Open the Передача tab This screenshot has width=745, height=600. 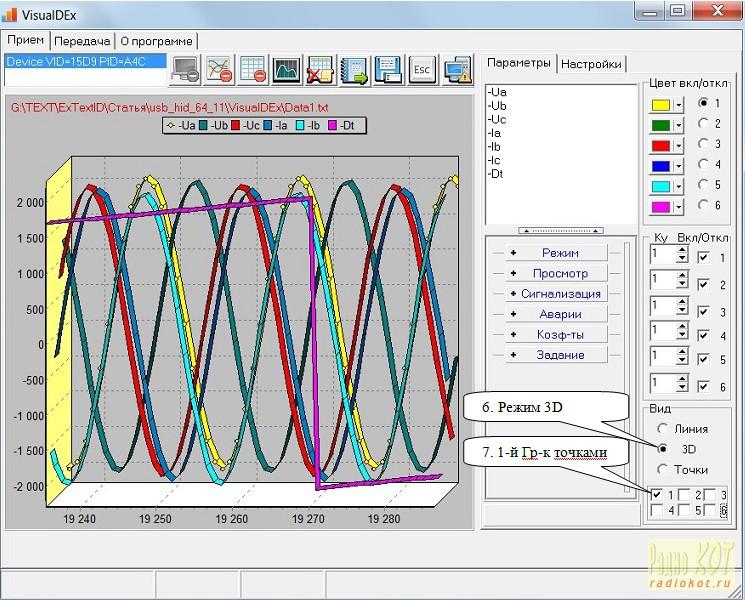(82, 41)
